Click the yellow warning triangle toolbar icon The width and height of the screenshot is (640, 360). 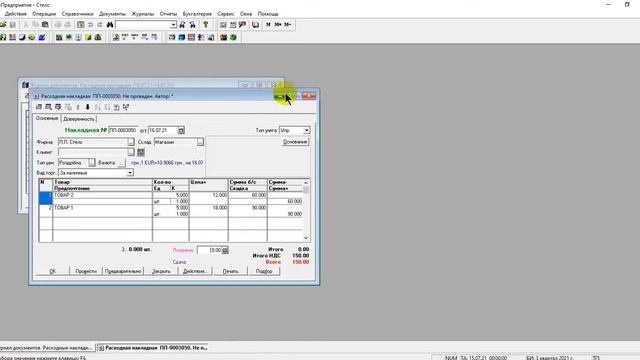(x=98, y=38)
